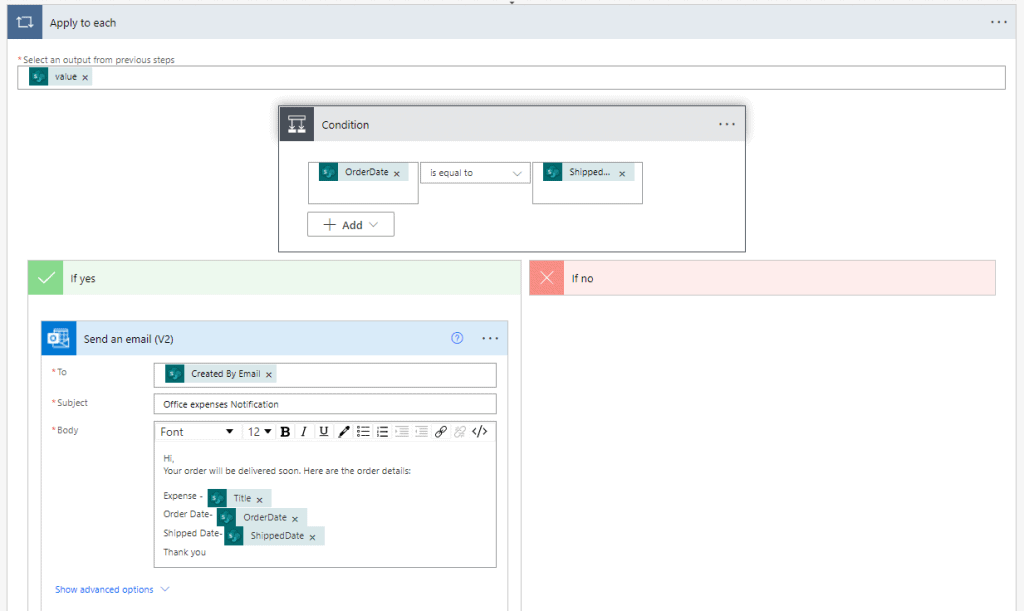Switch to HTML code view
The height and width of the screenshot is (611, 1024).
[x=479, y=431]
